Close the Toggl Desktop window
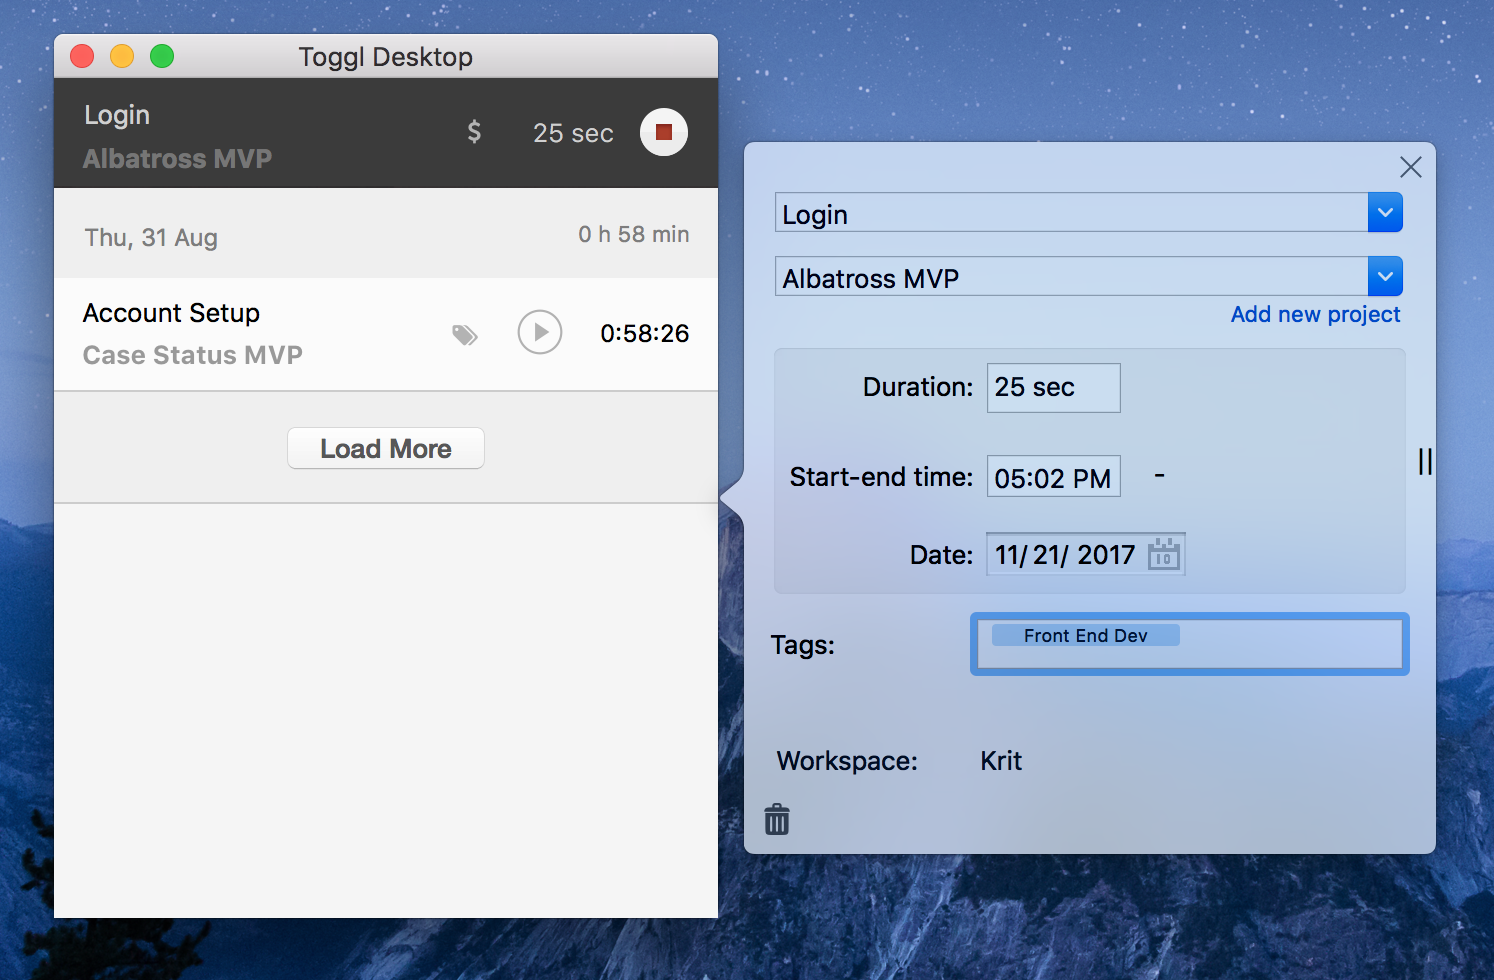Screen dimensions: 1494x980 tap(82, 56)
